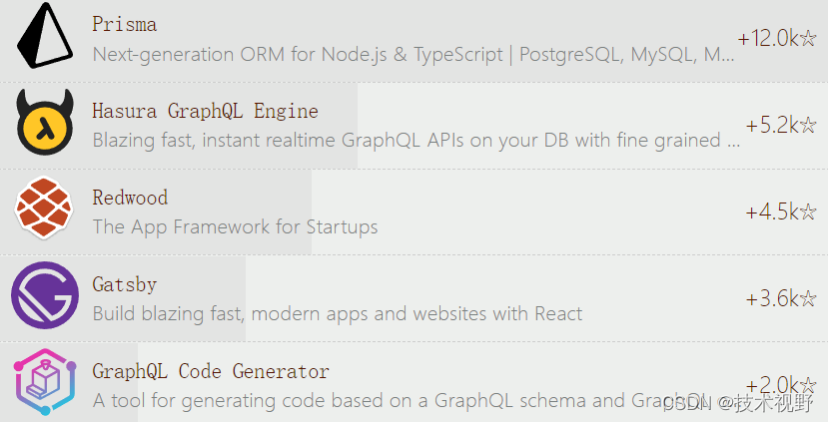The height and width of the screenshot is (422, 828).
Task: Click the purple Gatsby G logo
Action: 45,295
